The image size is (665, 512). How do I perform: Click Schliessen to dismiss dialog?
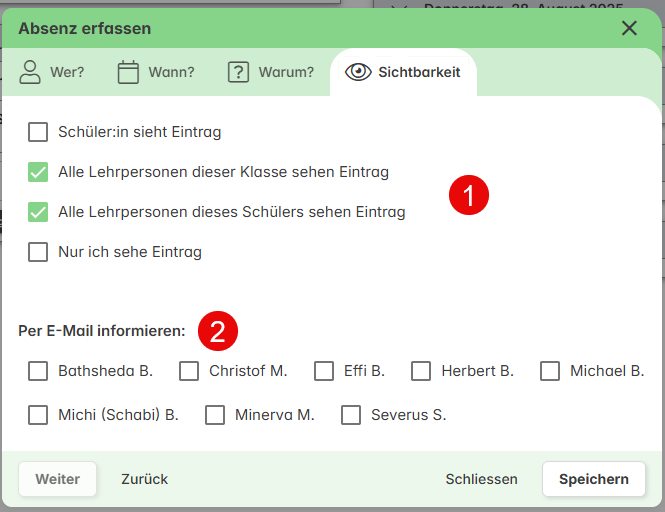(481, 479)
